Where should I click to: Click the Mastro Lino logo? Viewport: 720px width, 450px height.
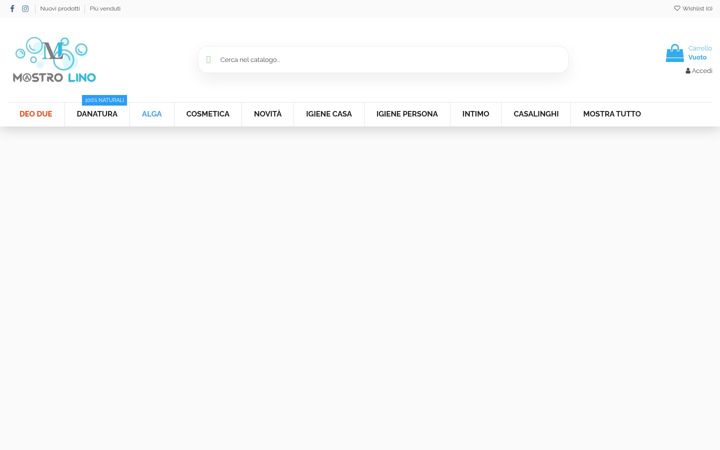54,60
